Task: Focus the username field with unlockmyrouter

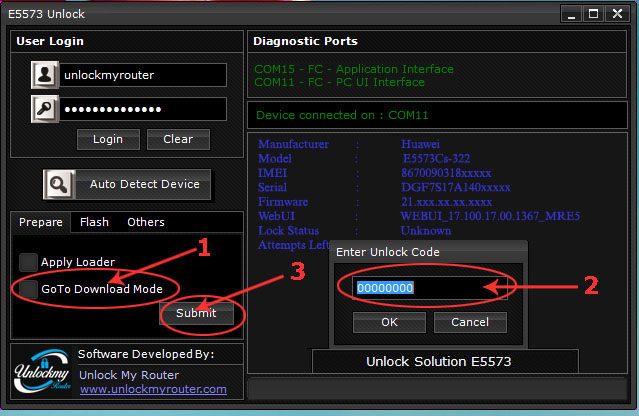Action: pyautogui.click(x=143, y=75)
